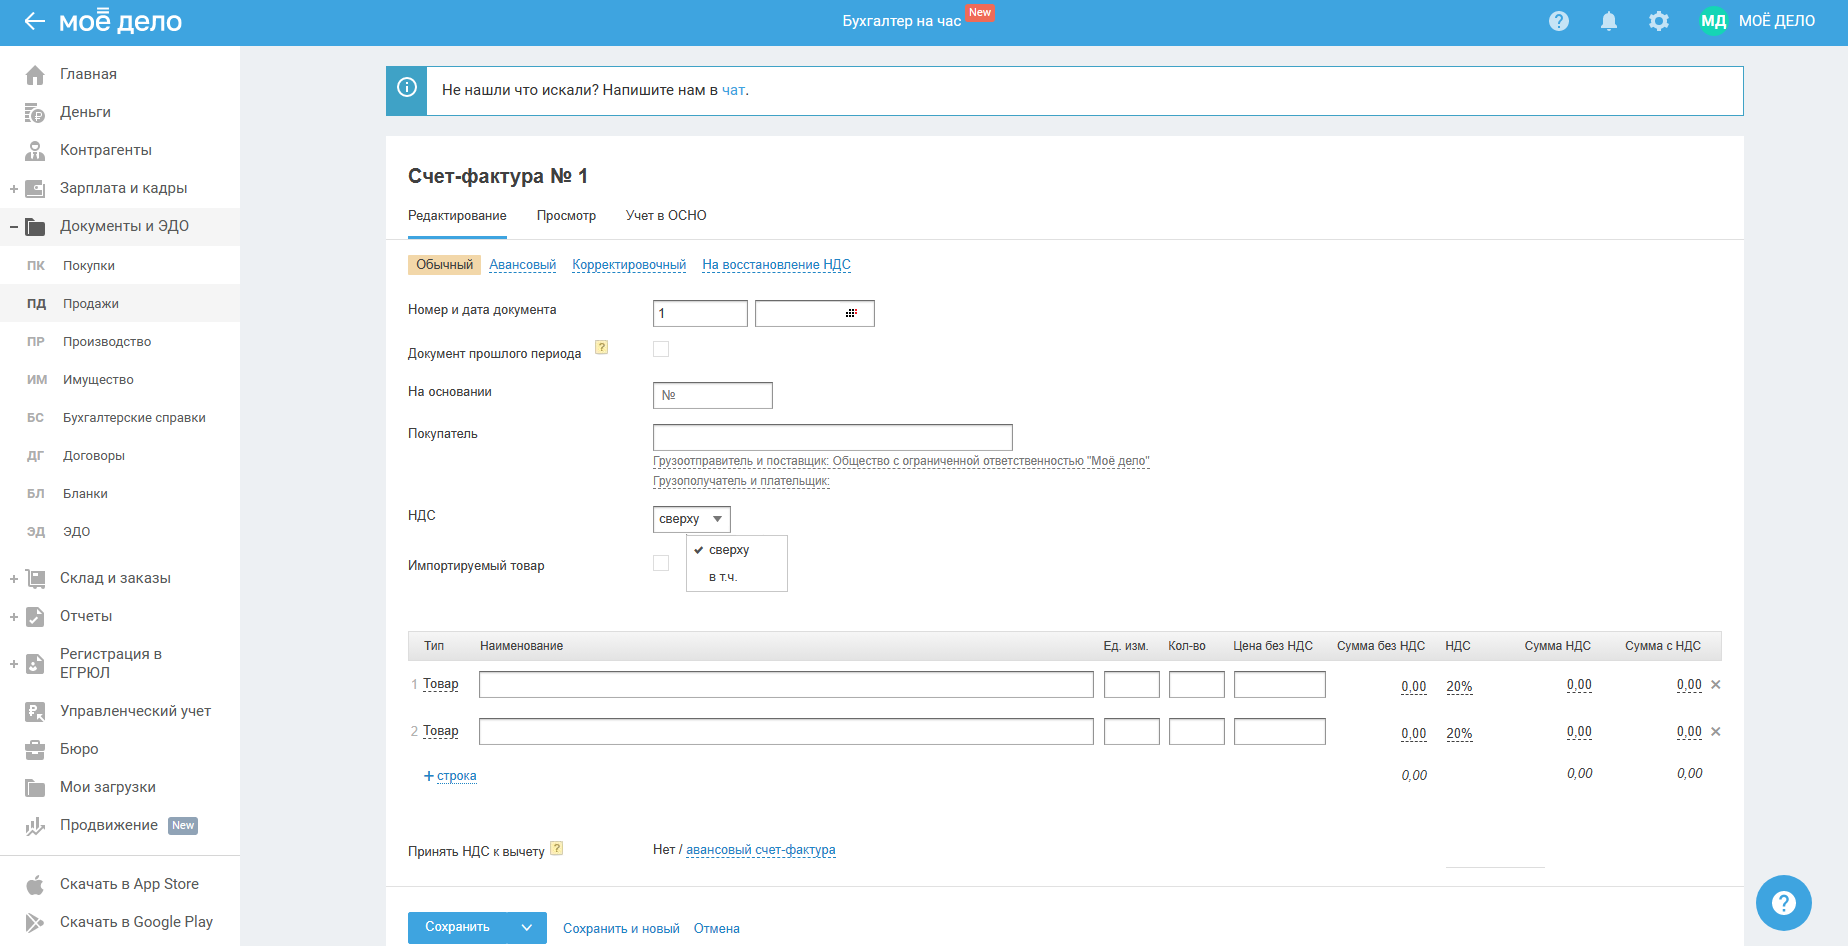Open the round support chat button
This screenshot has height=946, width=1848.
click(x=1783, y=903)
